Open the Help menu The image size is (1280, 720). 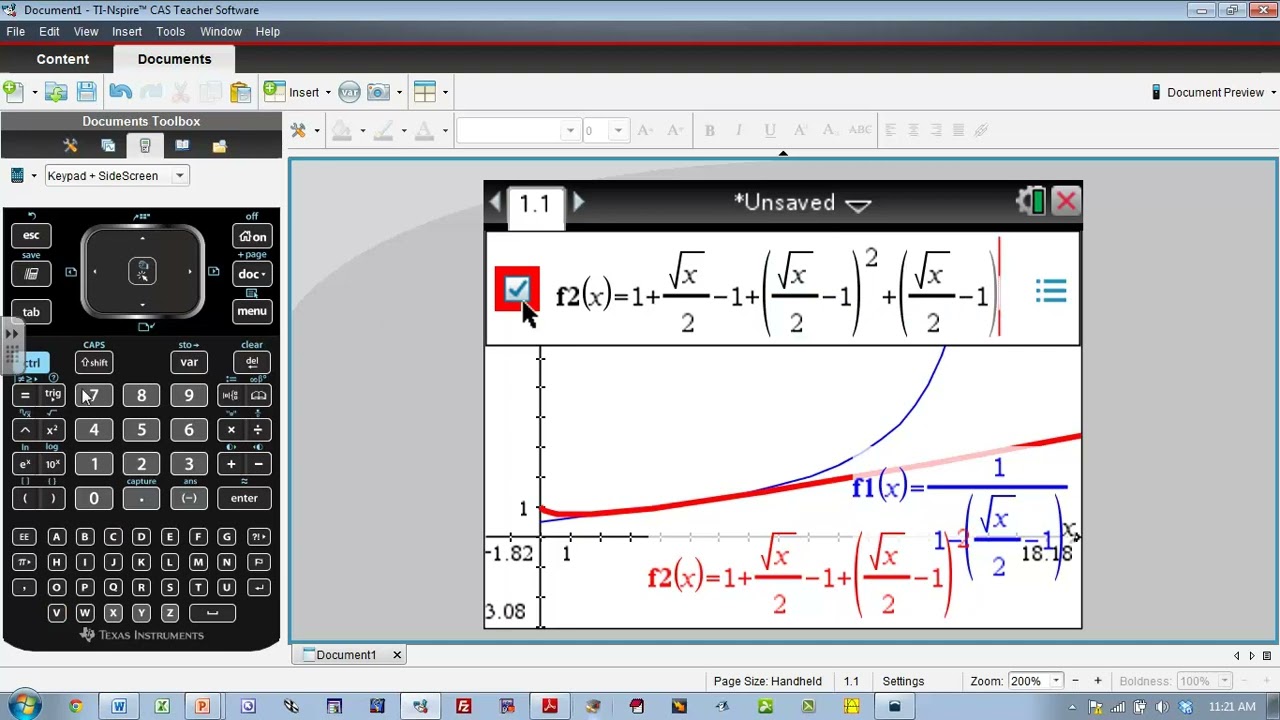pos(268,31)
